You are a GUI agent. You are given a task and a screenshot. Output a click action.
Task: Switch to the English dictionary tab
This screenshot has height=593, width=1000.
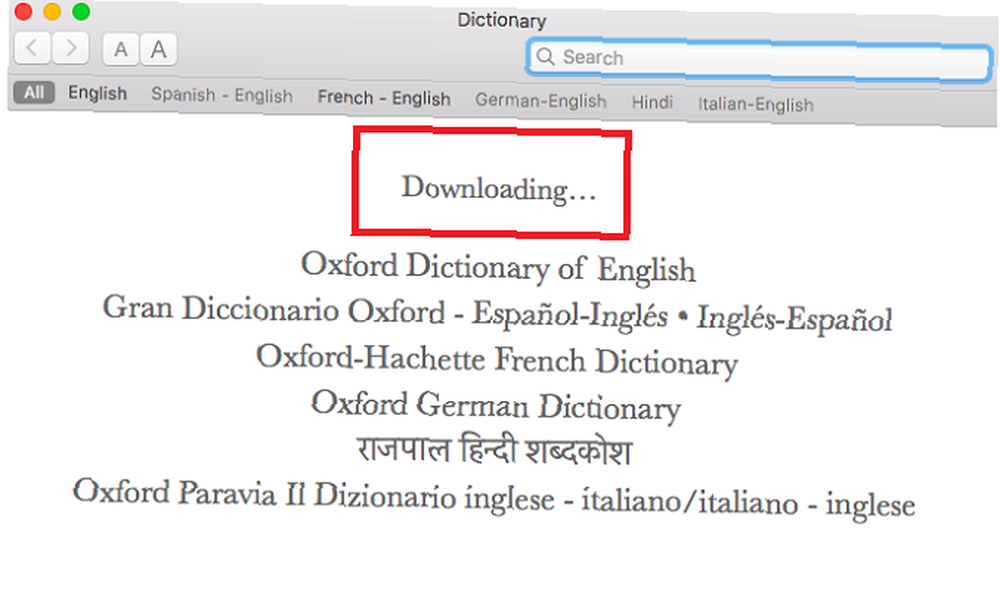click(98, 94)
